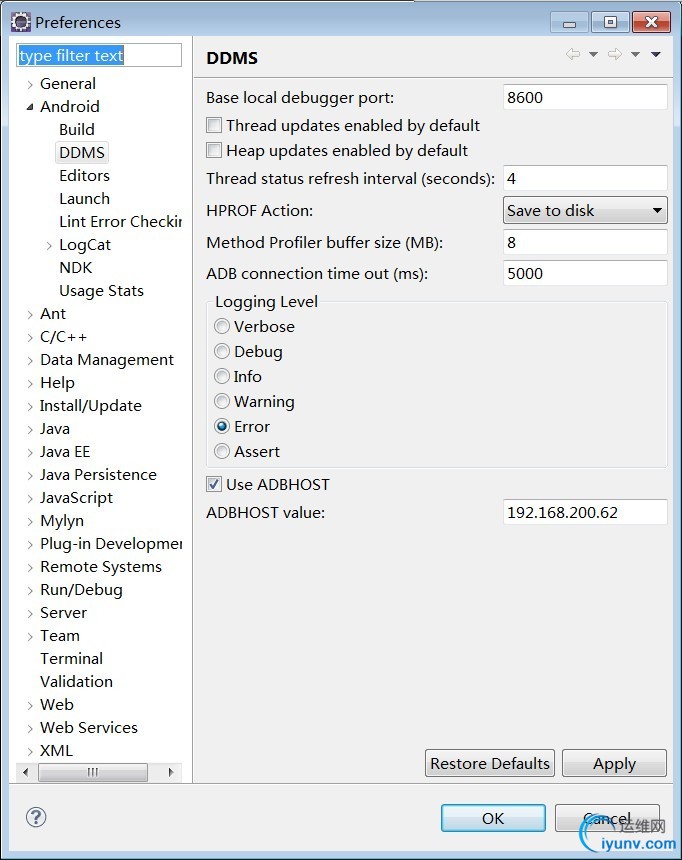This screenshot has width=682, height=860.
Task: Click the back navigation arrow icon
Action: (573, 54)
